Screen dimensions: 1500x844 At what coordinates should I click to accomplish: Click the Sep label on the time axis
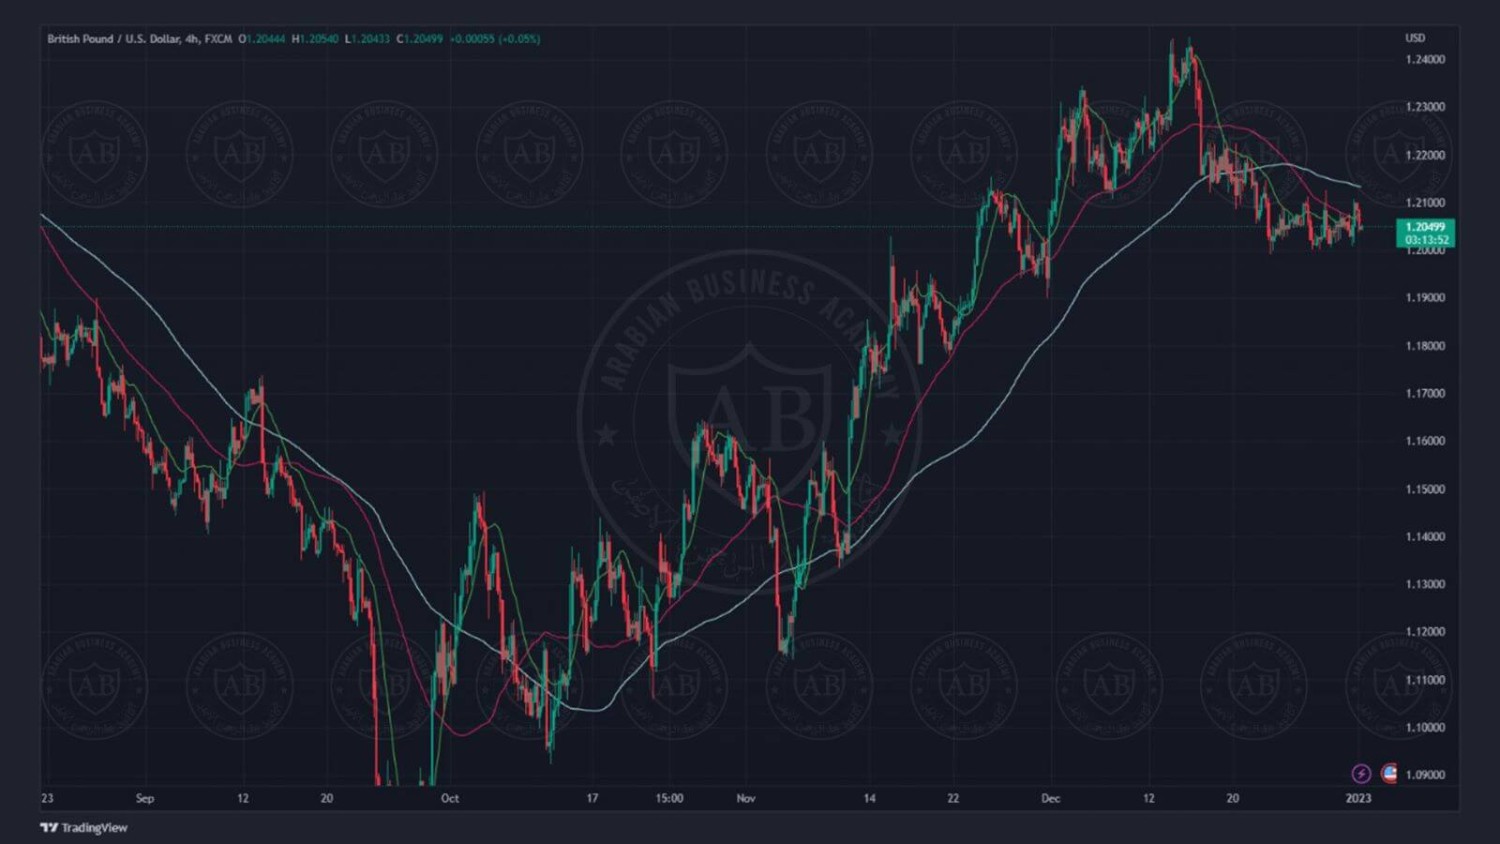click(x=145, y=798)
